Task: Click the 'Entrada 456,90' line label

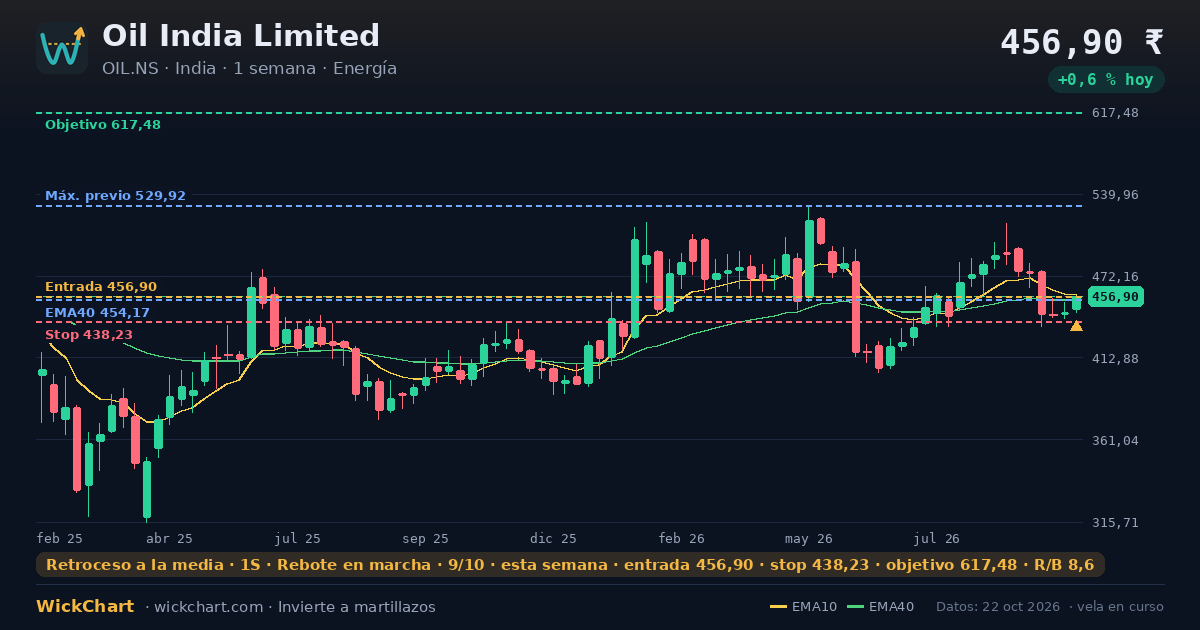Action: pyautogui.click(x=101, y=287)
